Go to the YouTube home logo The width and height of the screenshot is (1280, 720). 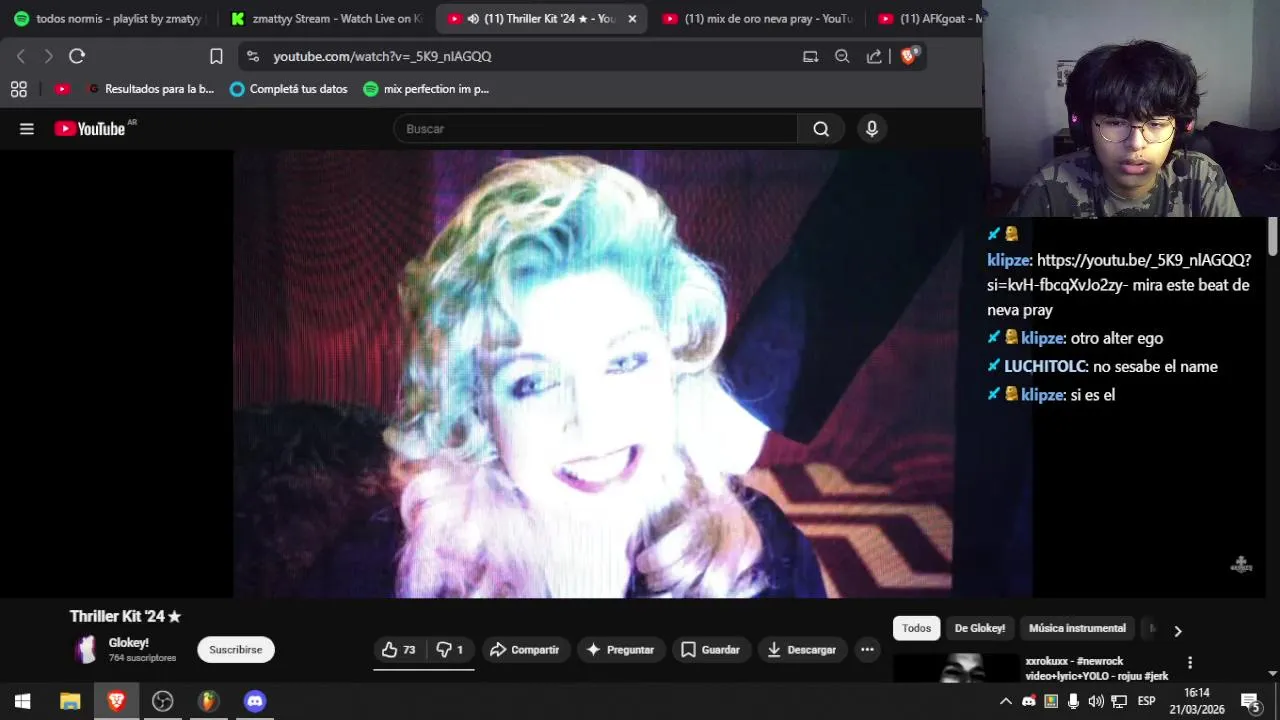pyautogui.click(x=90, y=129)
